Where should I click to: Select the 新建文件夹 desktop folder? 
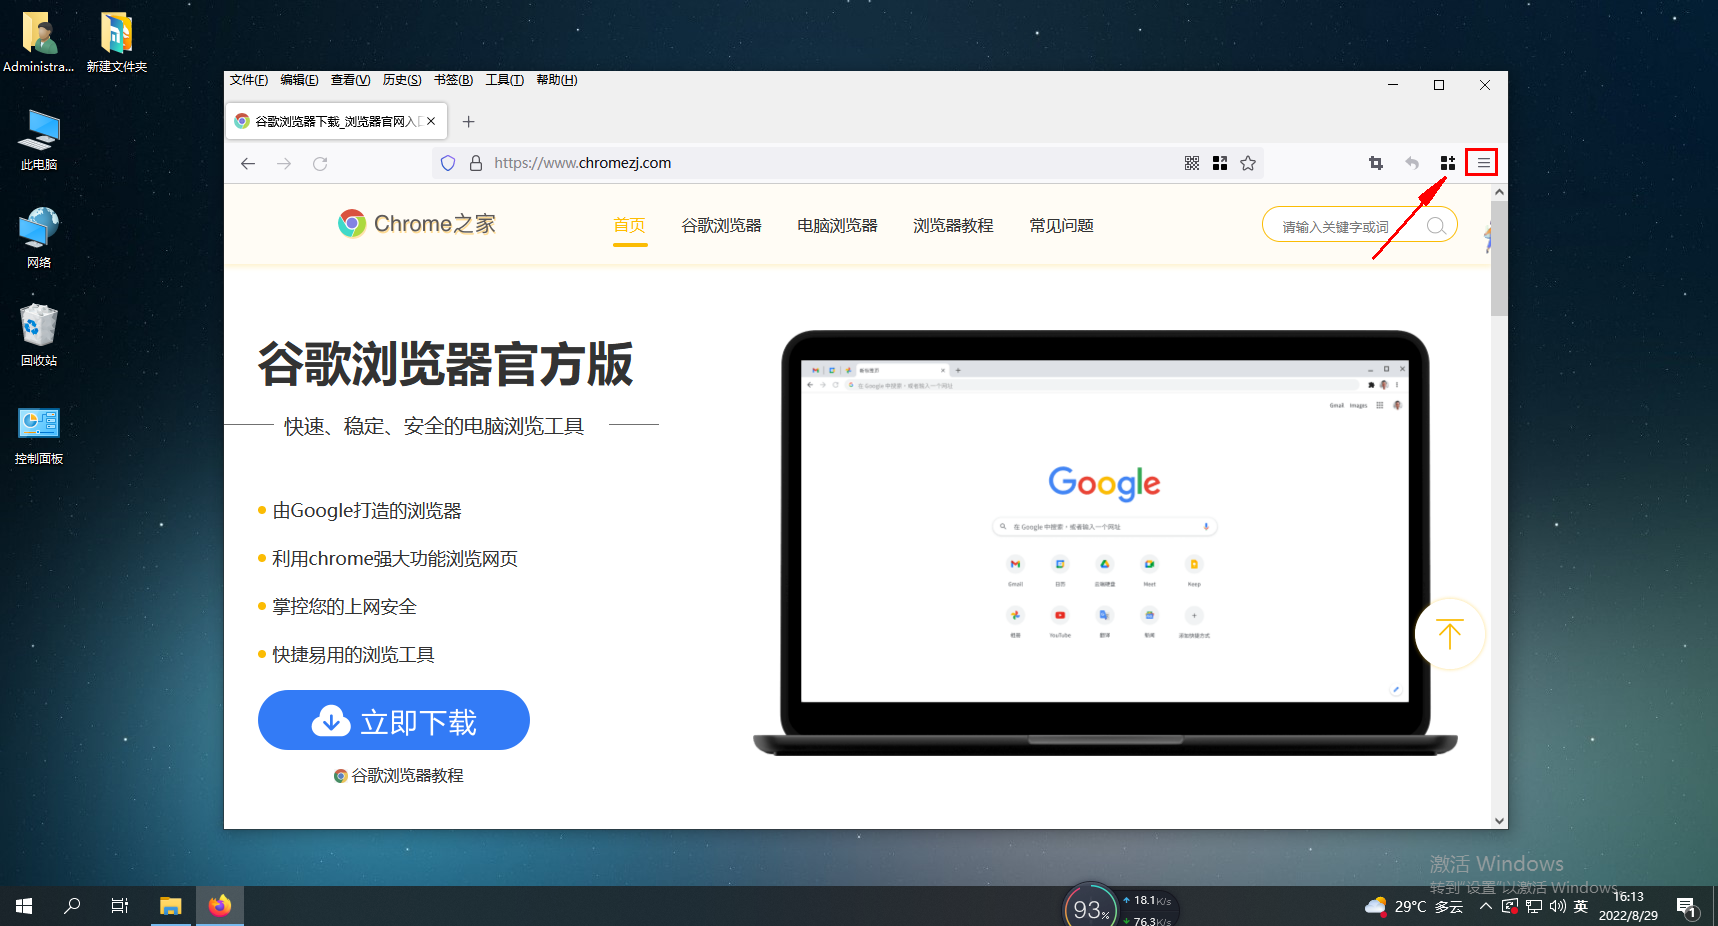coord(117,42)
